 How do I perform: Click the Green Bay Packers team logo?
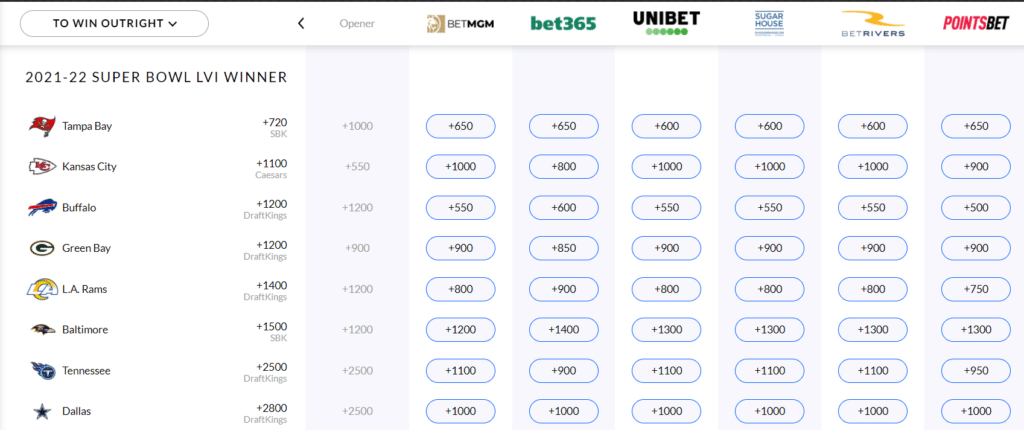click(x=42, y=248)
